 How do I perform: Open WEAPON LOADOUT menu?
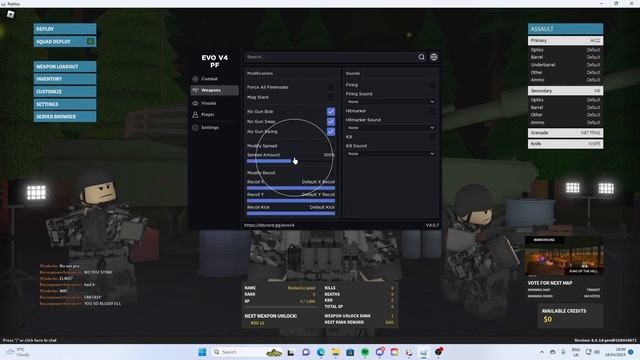point(65,67)
